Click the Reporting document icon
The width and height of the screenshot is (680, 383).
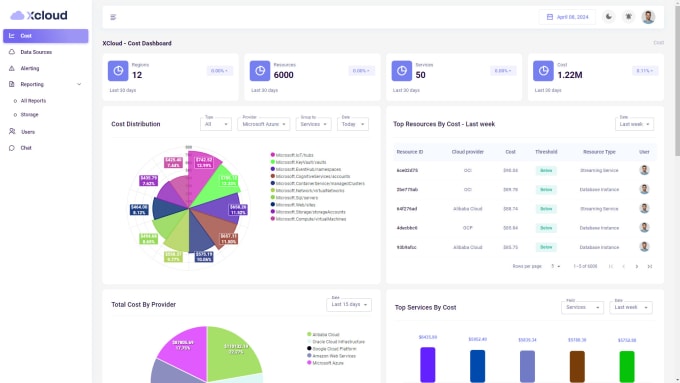[x=12, y=84]
